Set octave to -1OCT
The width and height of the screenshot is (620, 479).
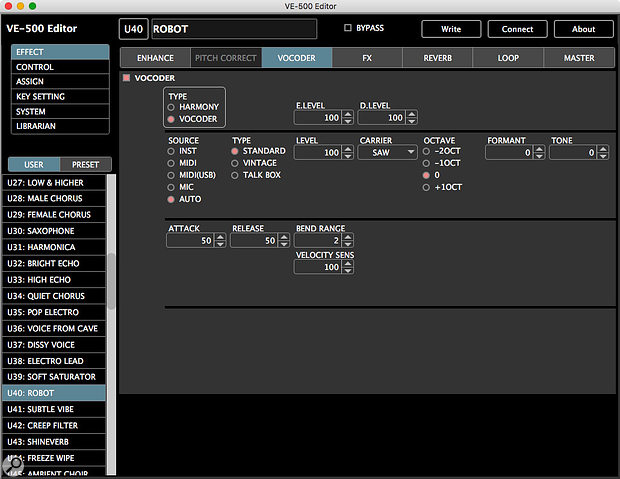pos(426,163)
